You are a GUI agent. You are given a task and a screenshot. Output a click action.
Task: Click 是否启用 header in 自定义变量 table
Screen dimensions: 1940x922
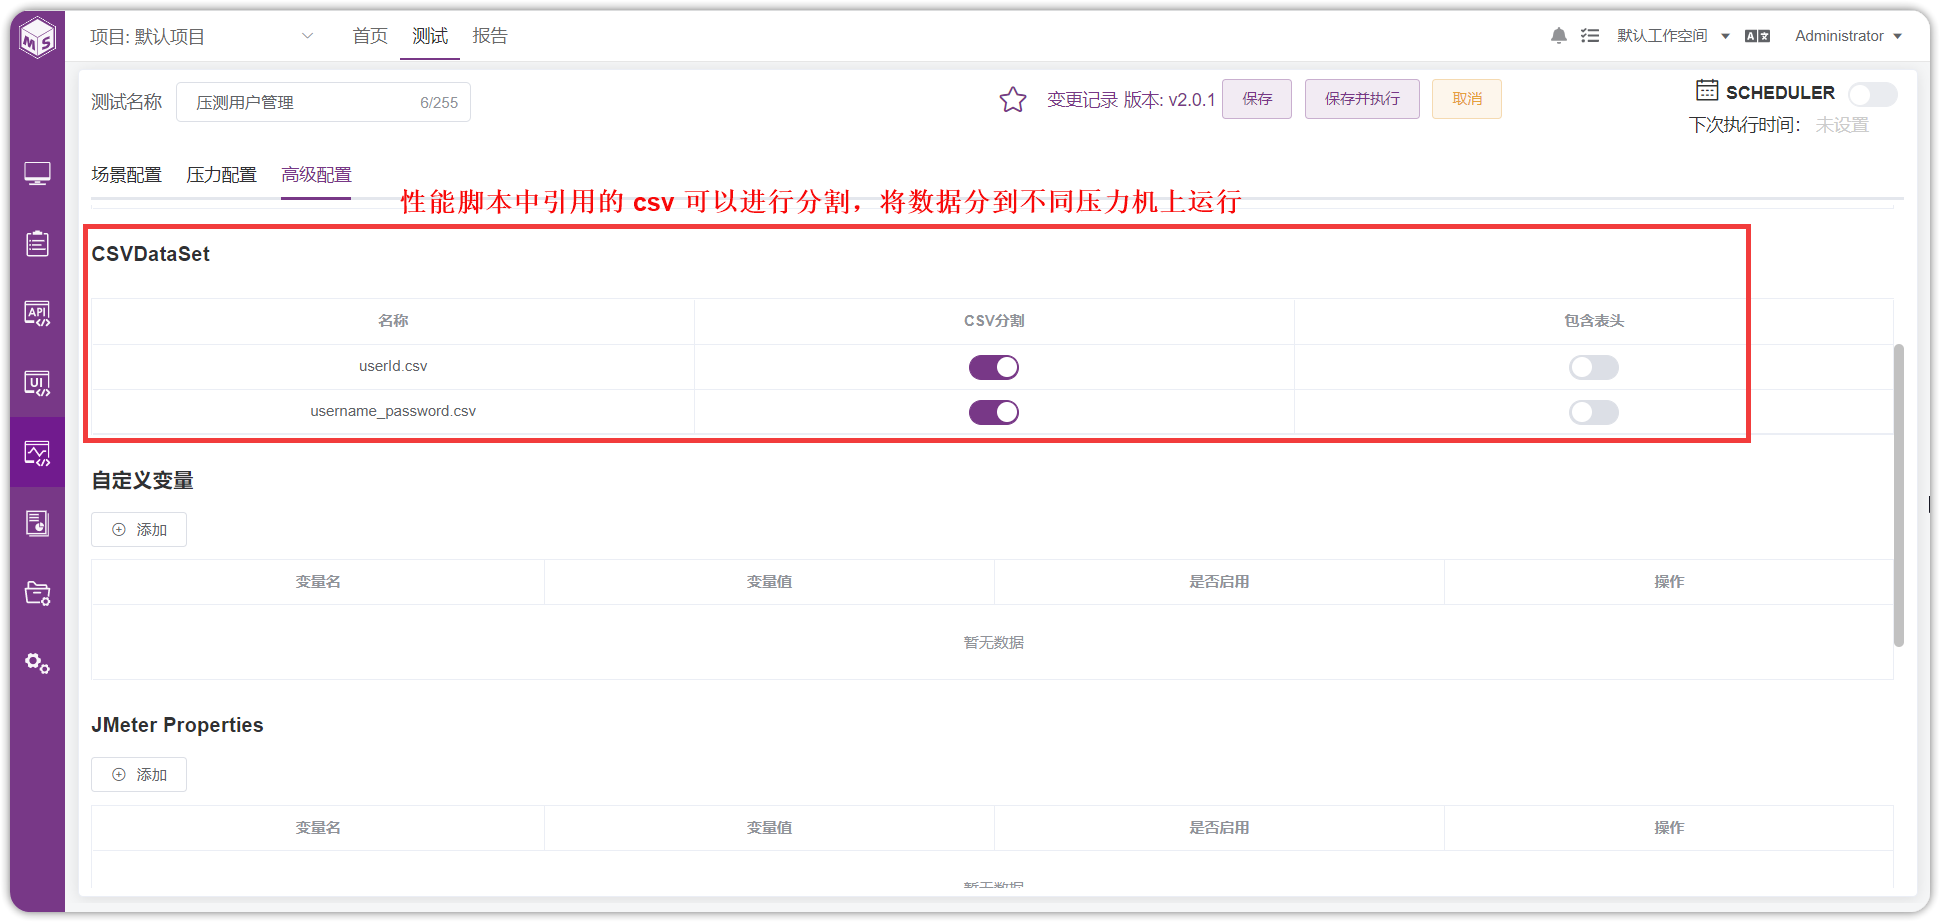coord(1219,582)
